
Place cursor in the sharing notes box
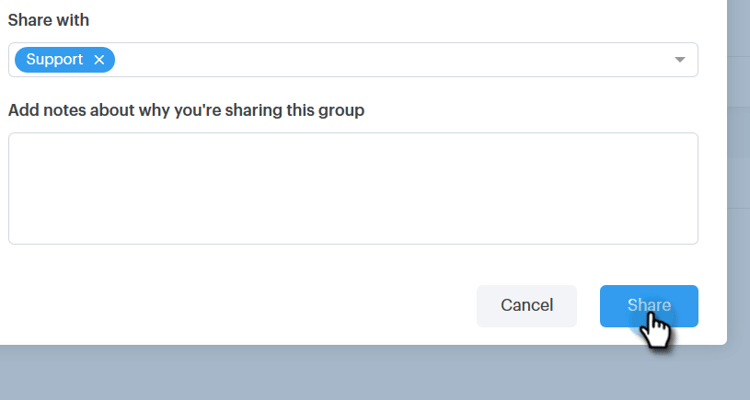(x=353, y=189)
